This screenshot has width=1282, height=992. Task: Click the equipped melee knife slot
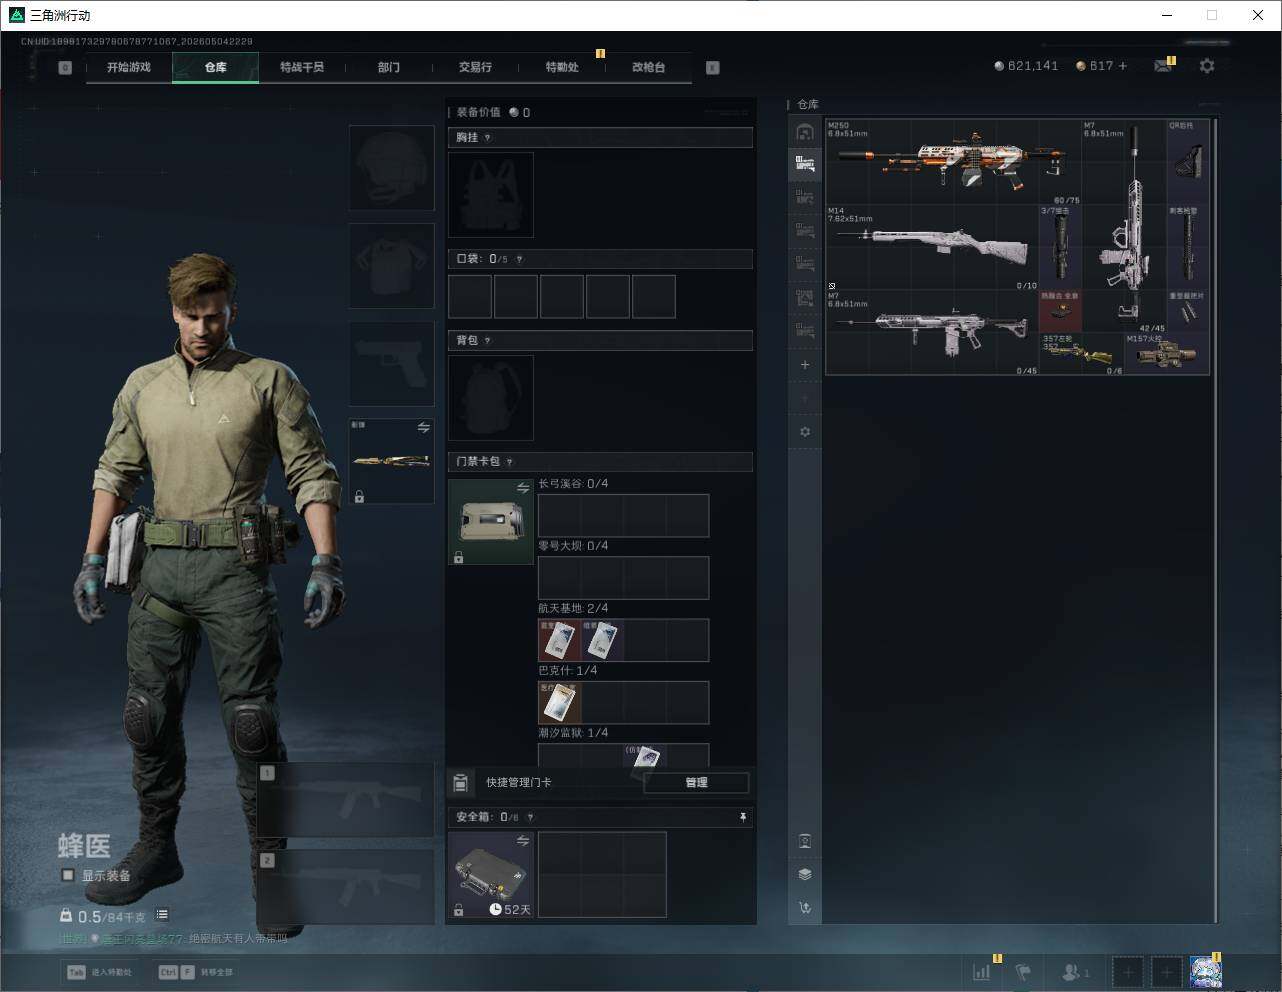pyautogui.click(x=391, y=461)
